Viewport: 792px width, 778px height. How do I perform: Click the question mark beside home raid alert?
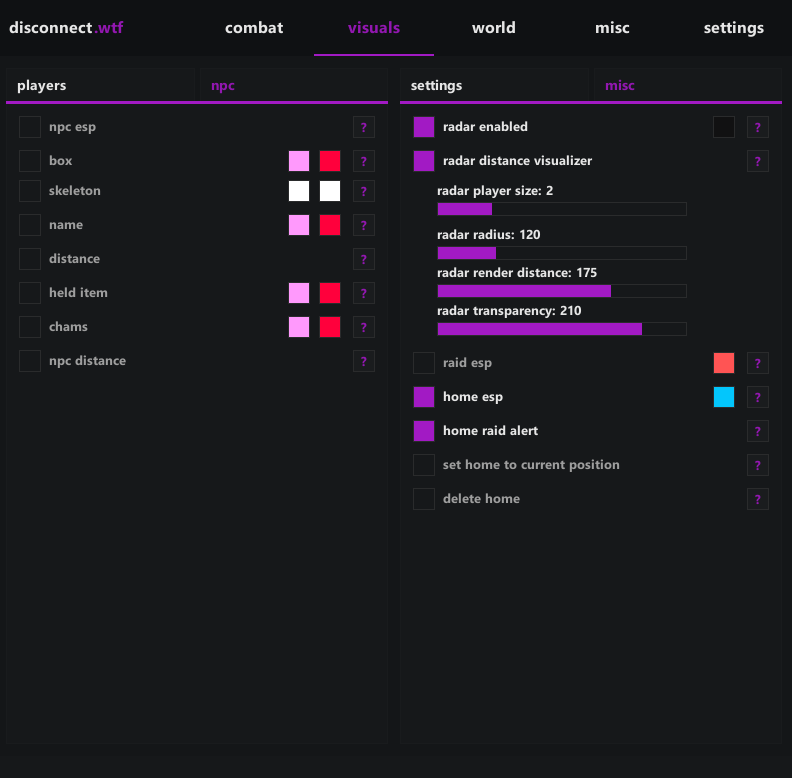(x=758, y=431)
